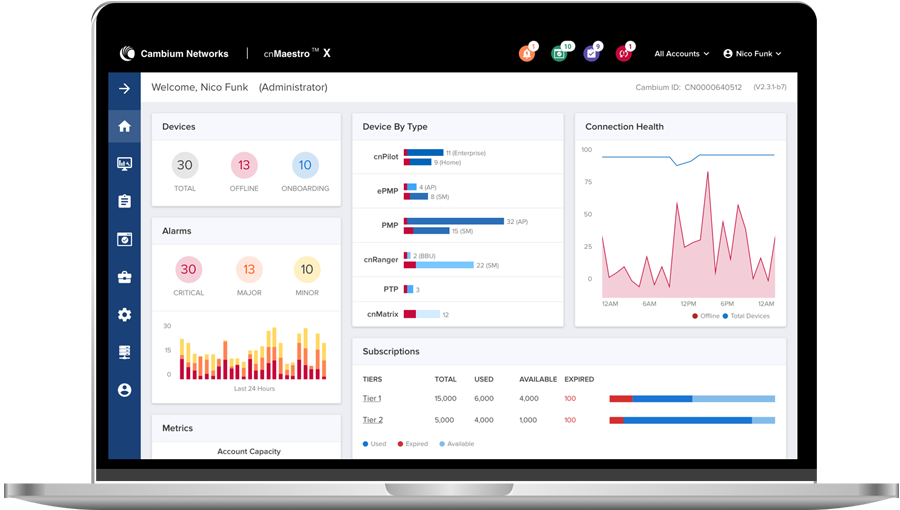Open the monitor dashboard sidebar icon
Viewport: 900px width, 510px height.
click(x=124, y=164)
